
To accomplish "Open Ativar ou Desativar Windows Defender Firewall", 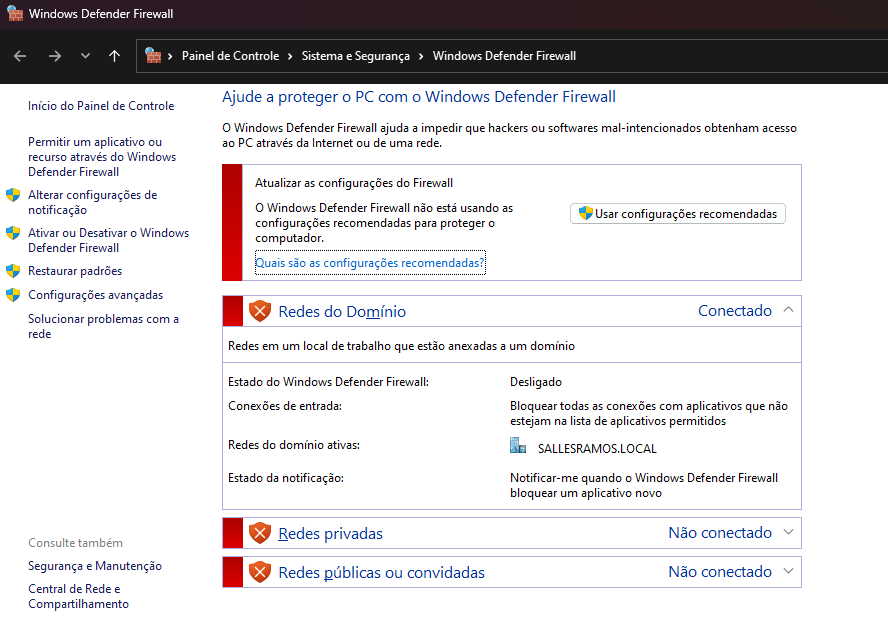I will [x=109, y=240].
